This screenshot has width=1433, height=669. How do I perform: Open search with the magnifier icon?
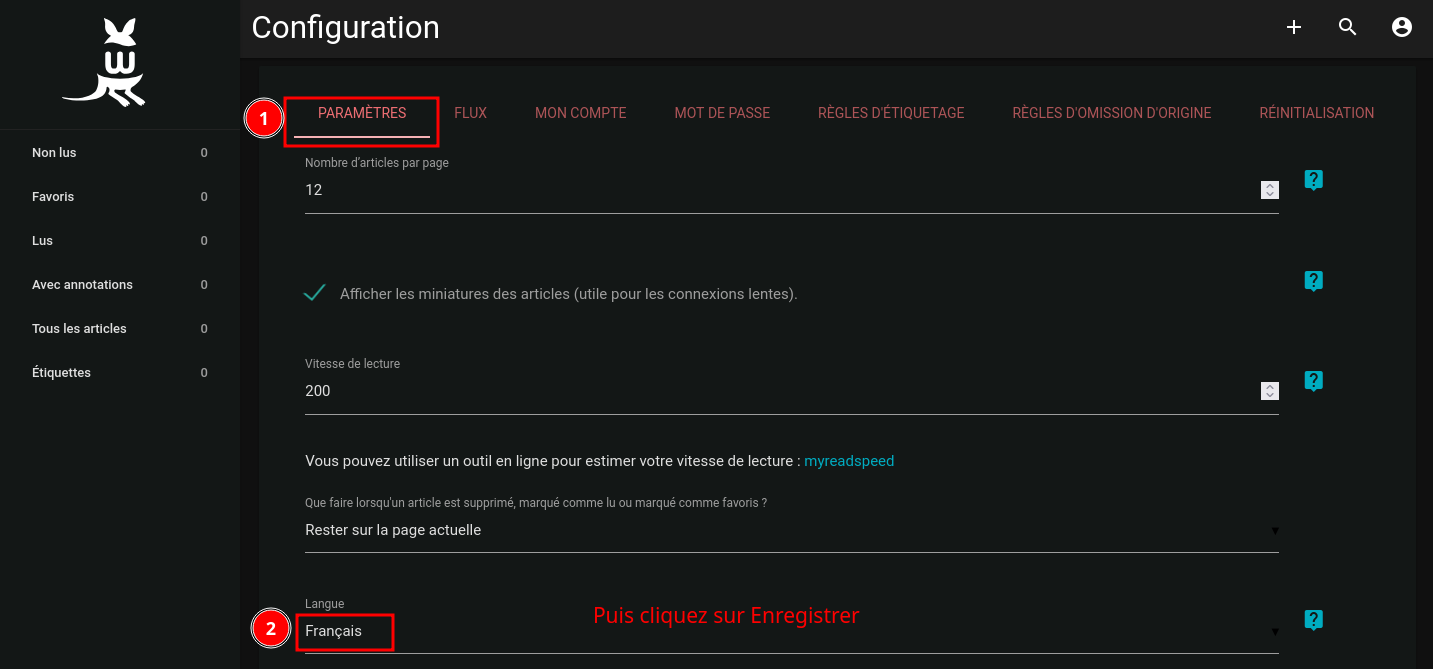coord(1347,28)
